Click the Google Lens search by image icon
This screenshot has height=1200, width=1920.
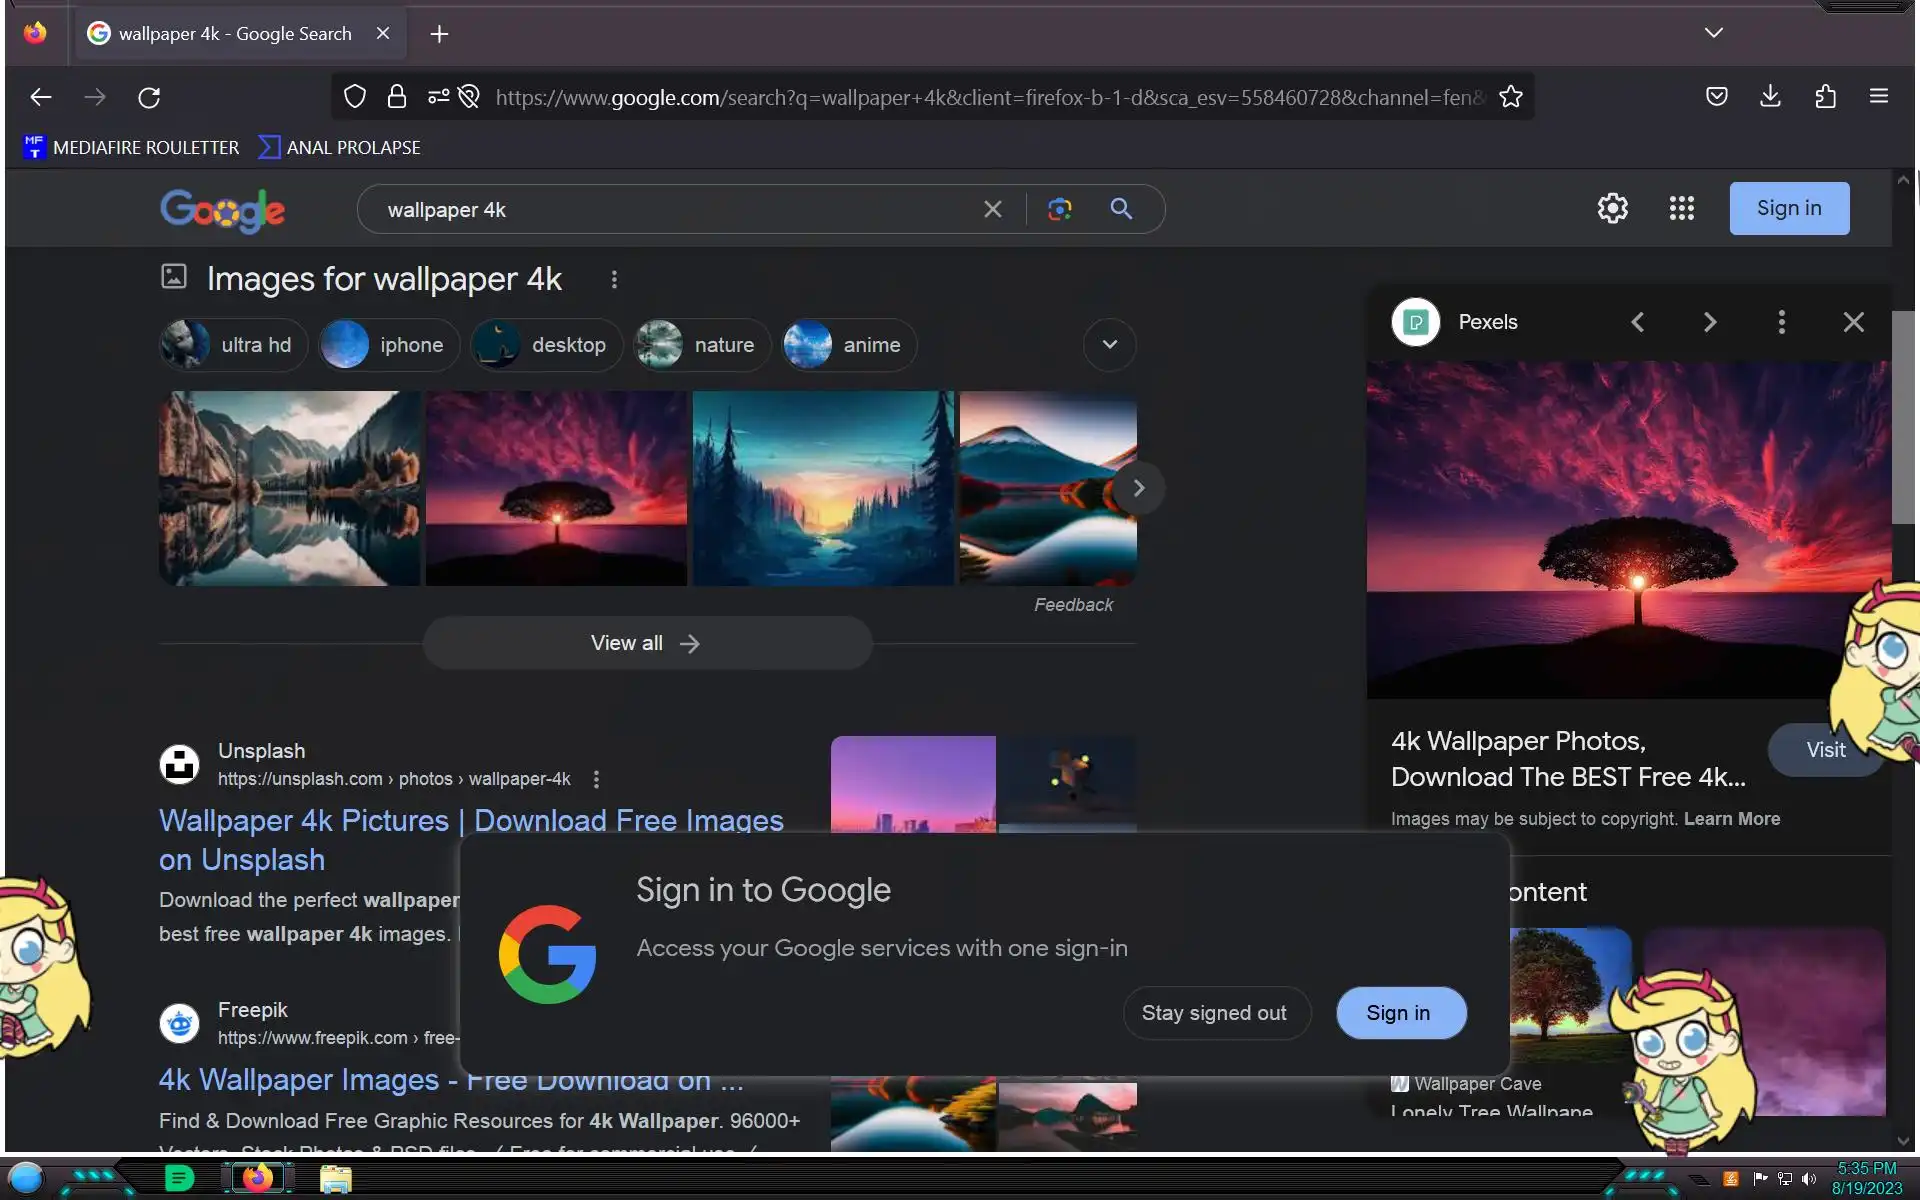(x=1059, y=209)
